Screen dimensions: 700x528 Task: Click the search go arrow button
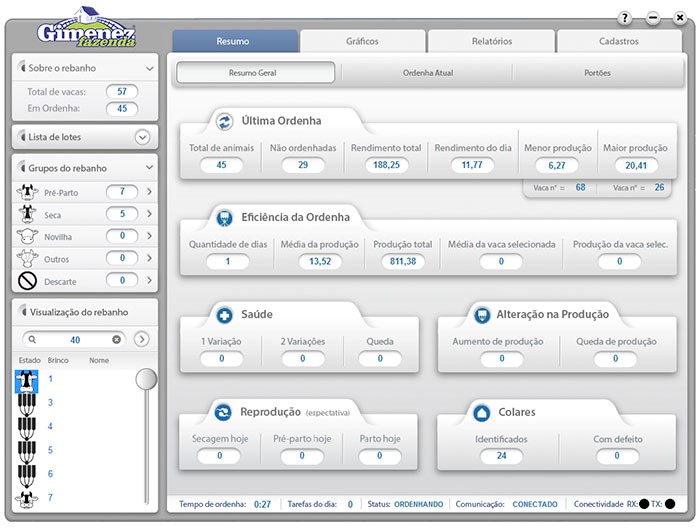point(141,340)
